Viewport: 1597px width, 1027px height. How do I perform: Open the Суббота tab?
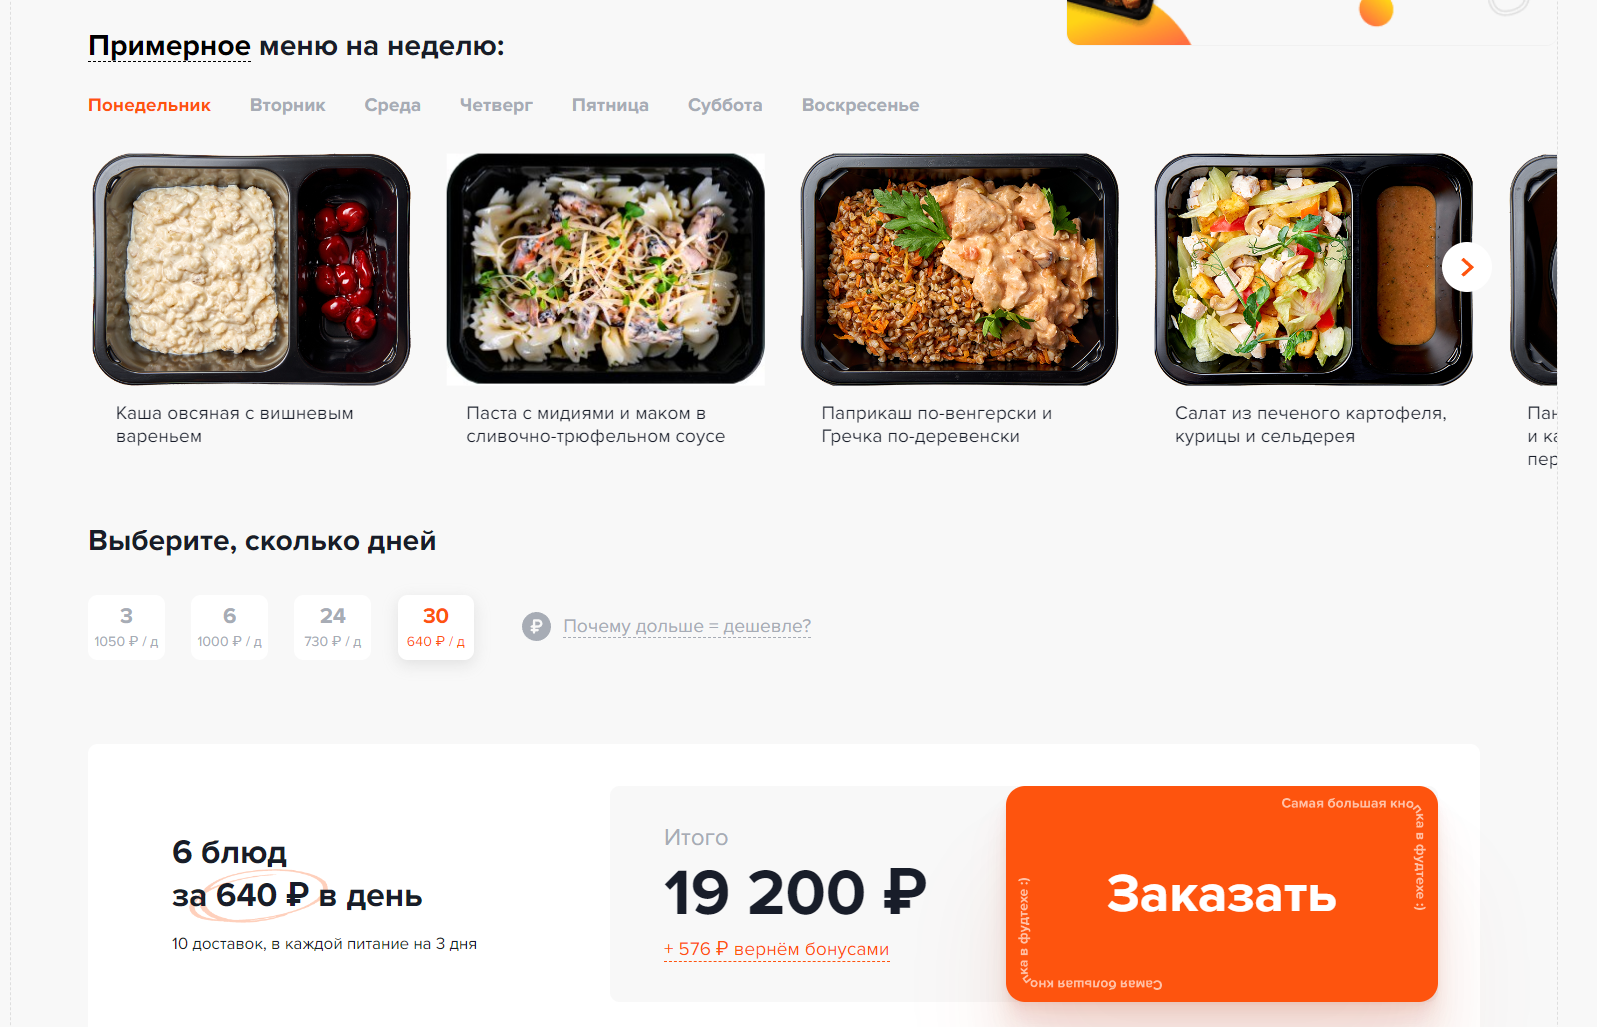[725, 105]
